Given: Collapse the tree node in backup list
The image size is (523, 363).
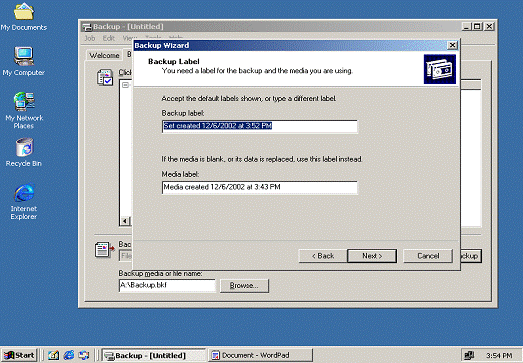Looking at the screenshot, I should (125, 85).
